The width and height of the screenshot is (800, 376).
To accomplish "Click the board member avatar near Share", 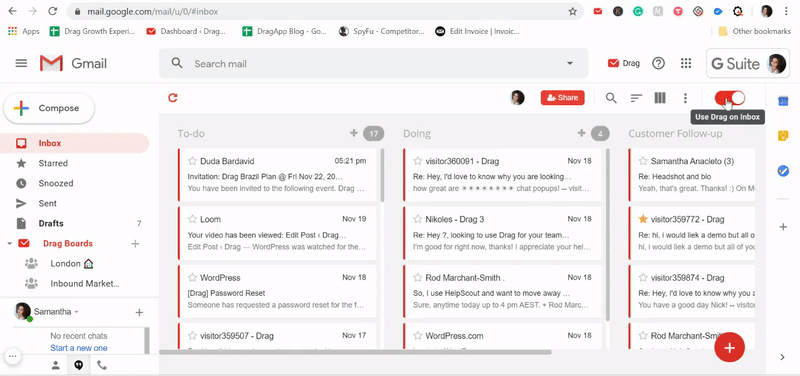I will pyautogui.click(x=517, y=98).
